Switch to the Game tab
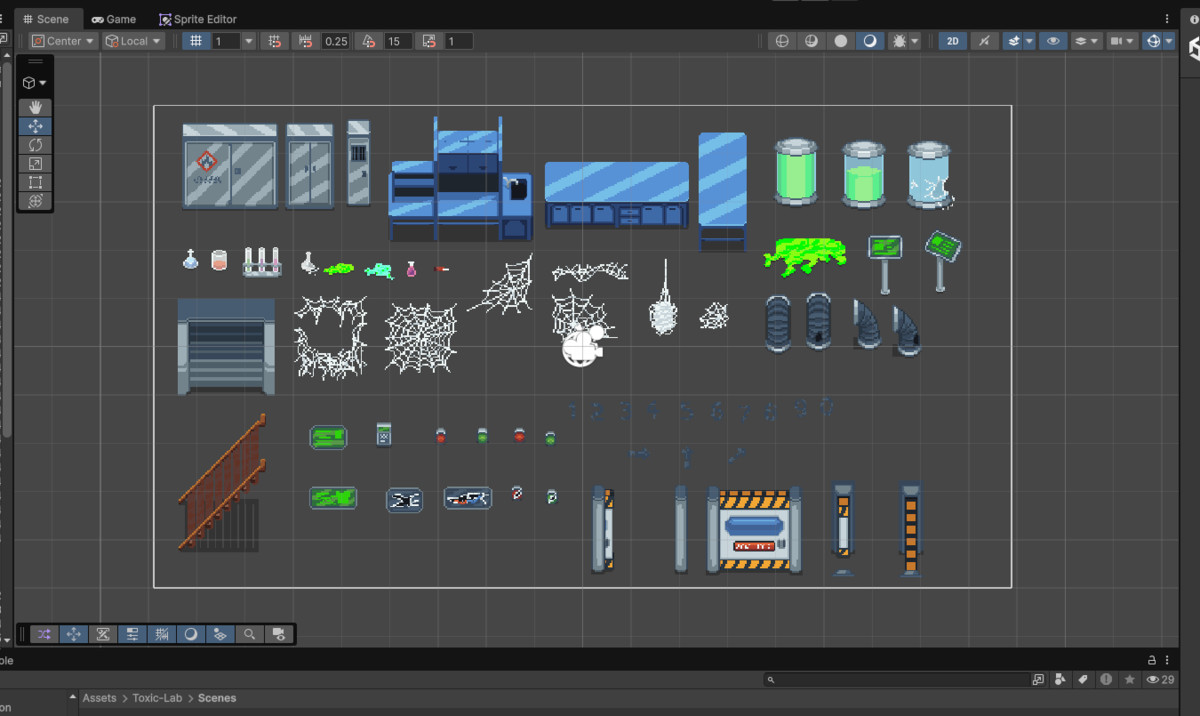This screenshot has width=1200, height=716. pos(114,19)
